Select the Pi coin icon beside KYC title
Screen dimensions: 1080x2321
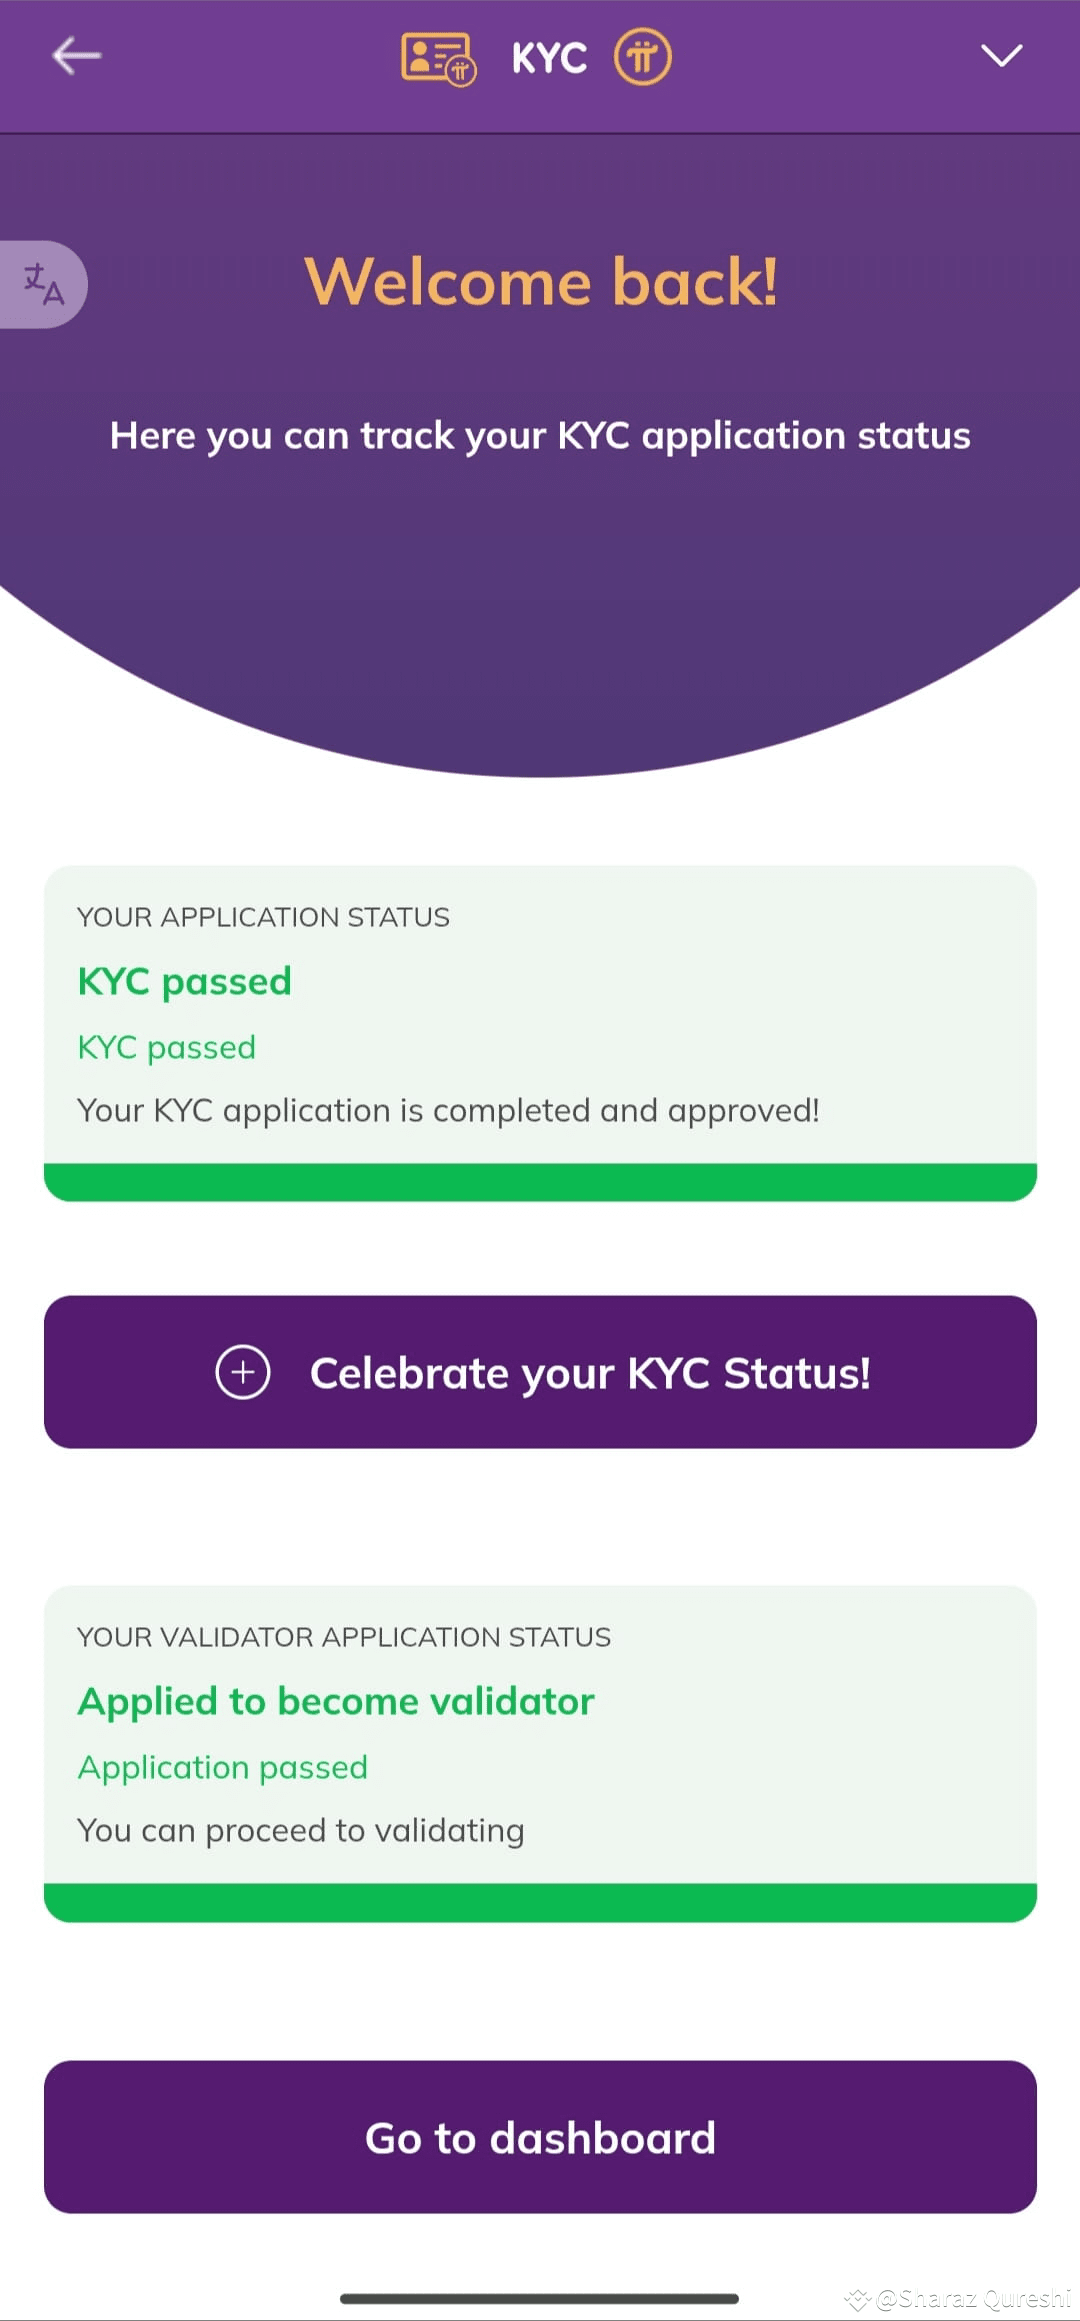(642, 56)
